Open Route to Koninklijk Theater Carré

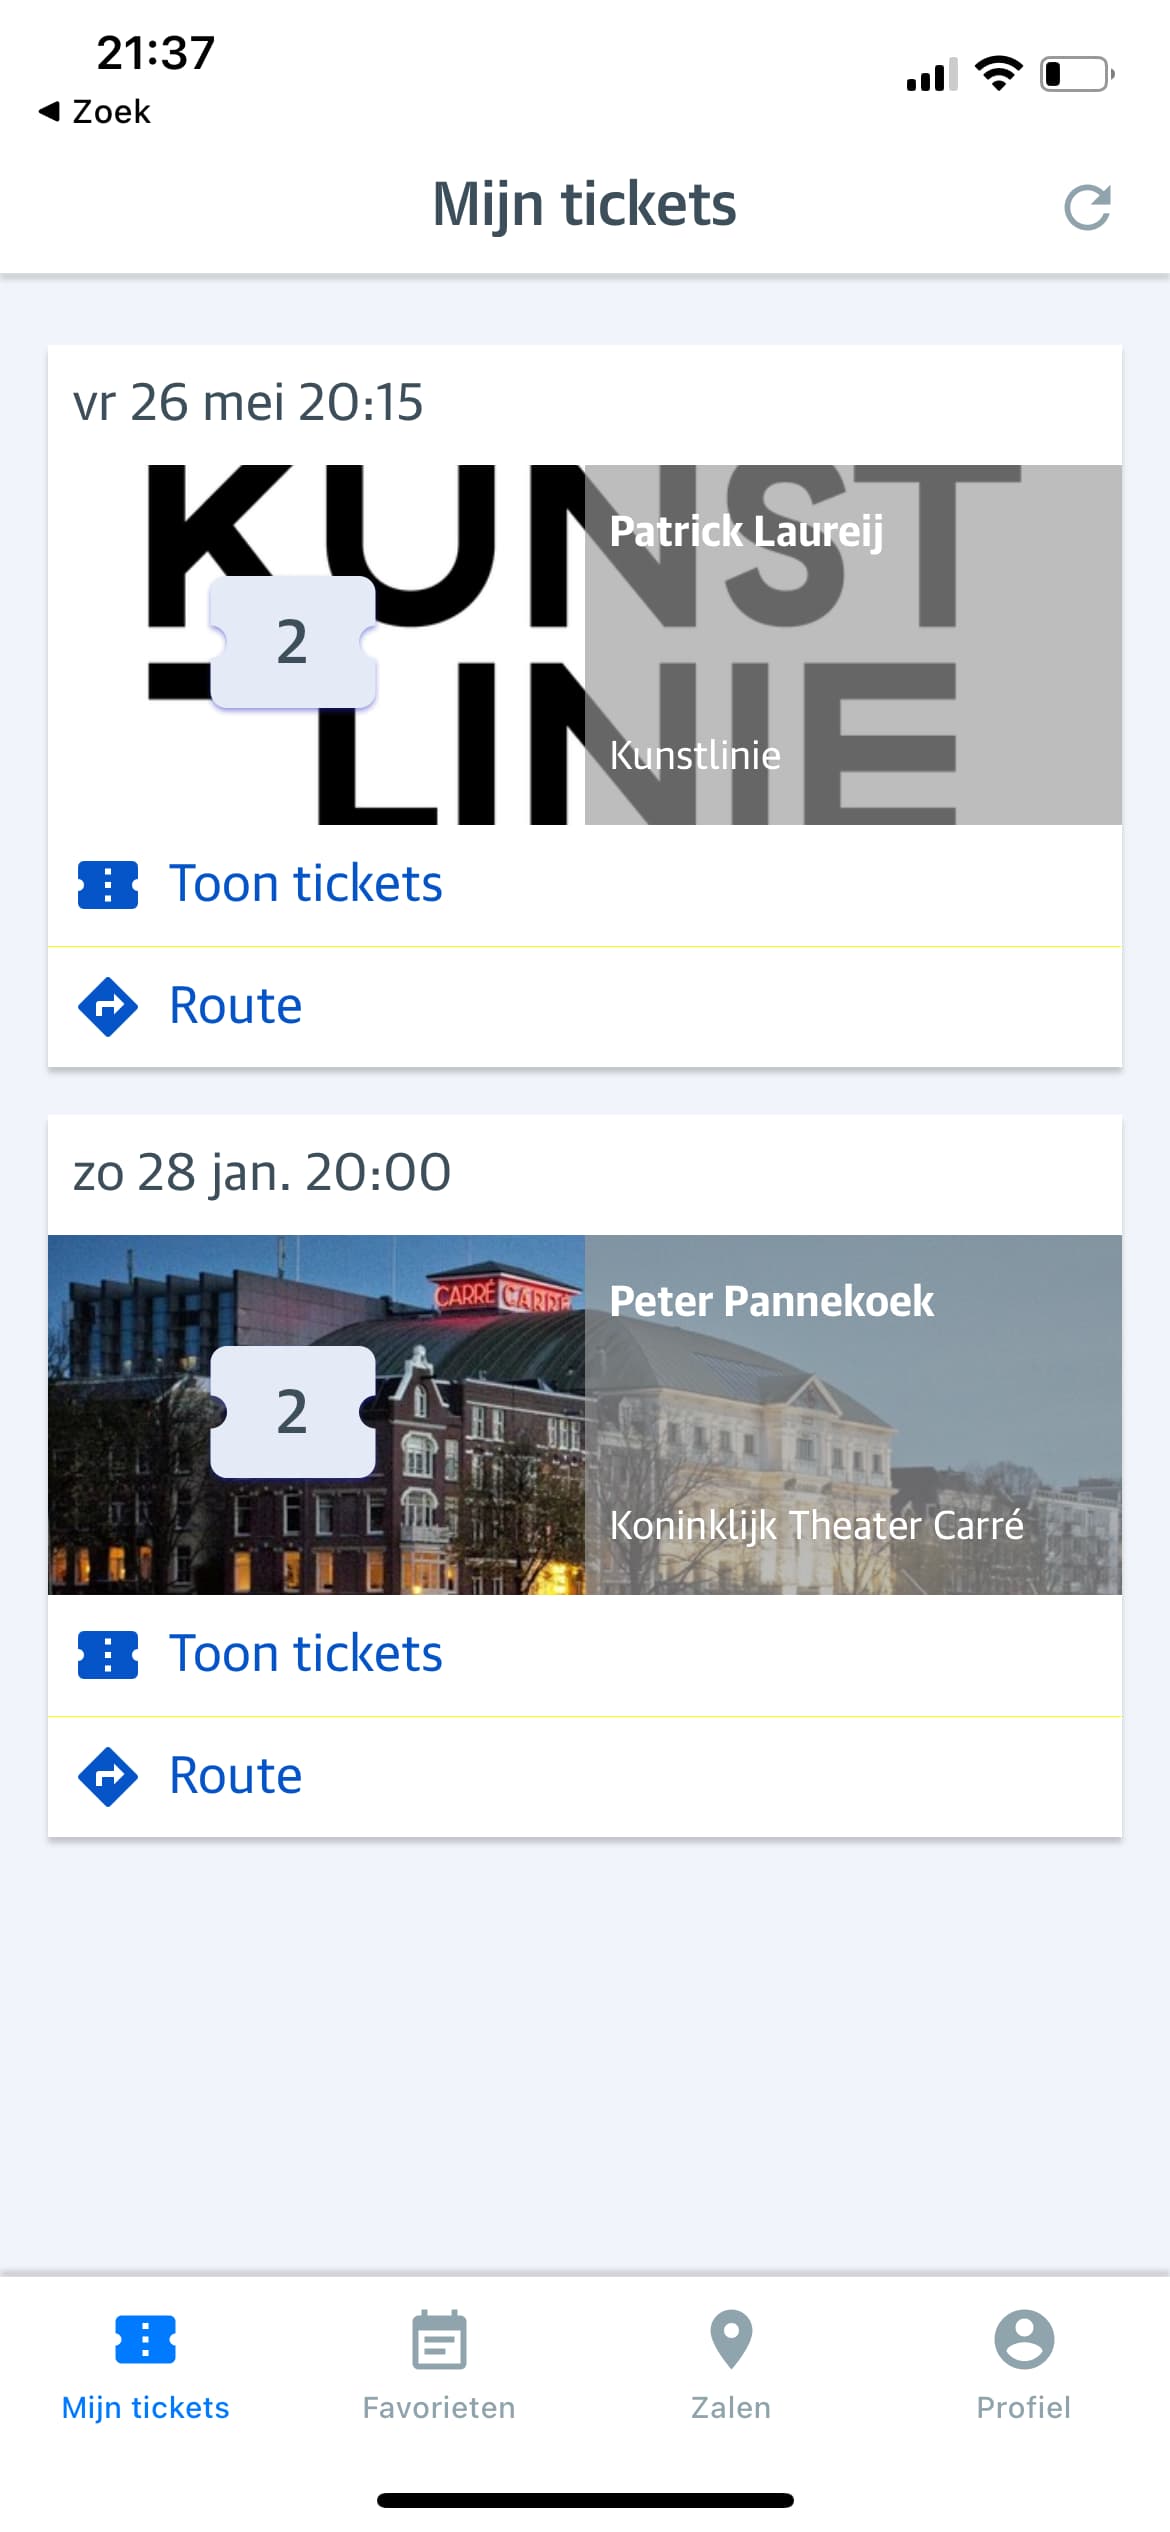point(236,1777)
